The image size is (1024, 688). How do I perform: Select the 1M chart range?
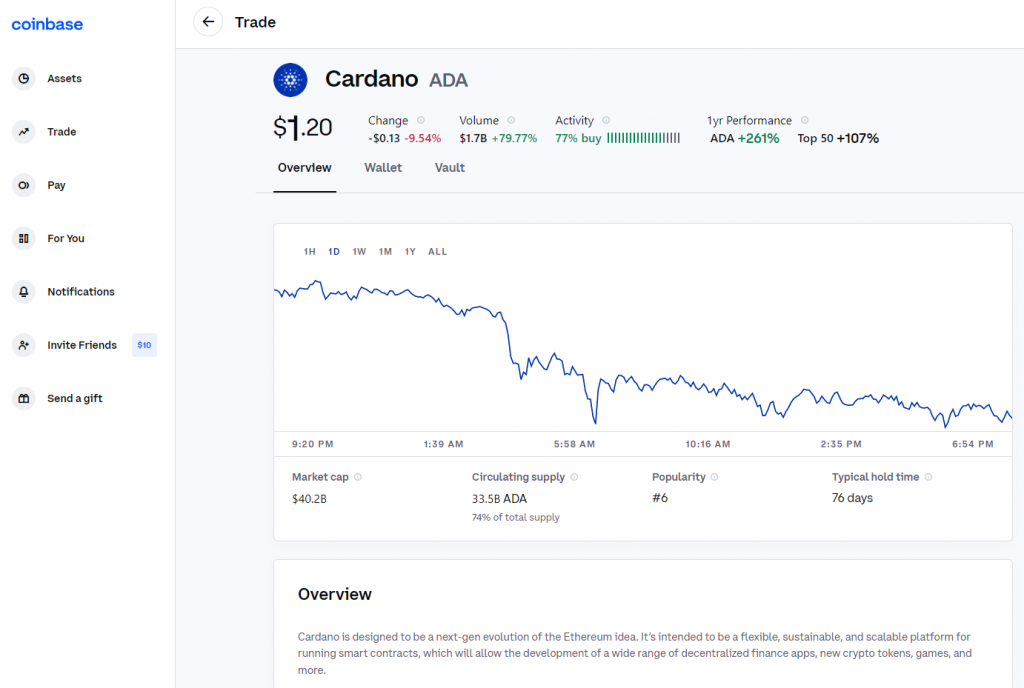click(x=385, y=251)
